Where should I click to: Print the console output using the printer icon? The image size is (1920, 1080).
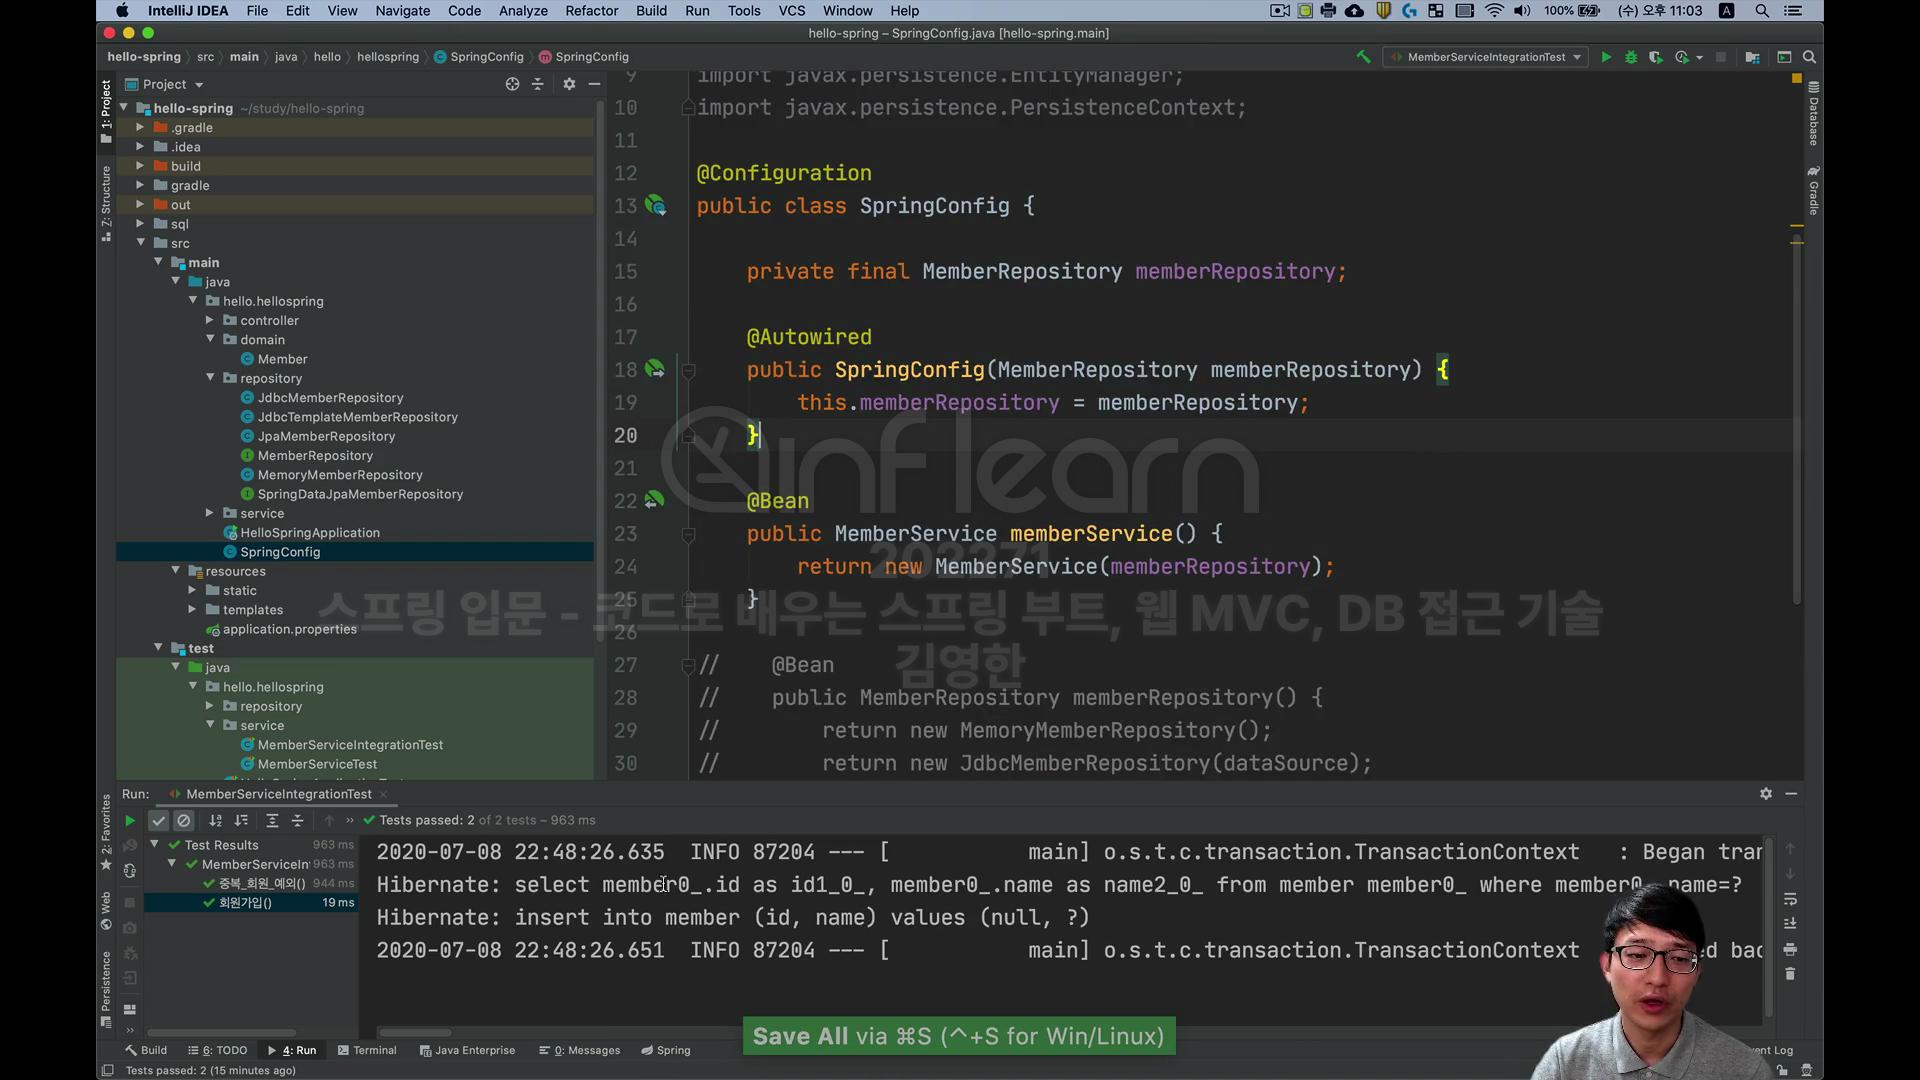pos(1790,949)
